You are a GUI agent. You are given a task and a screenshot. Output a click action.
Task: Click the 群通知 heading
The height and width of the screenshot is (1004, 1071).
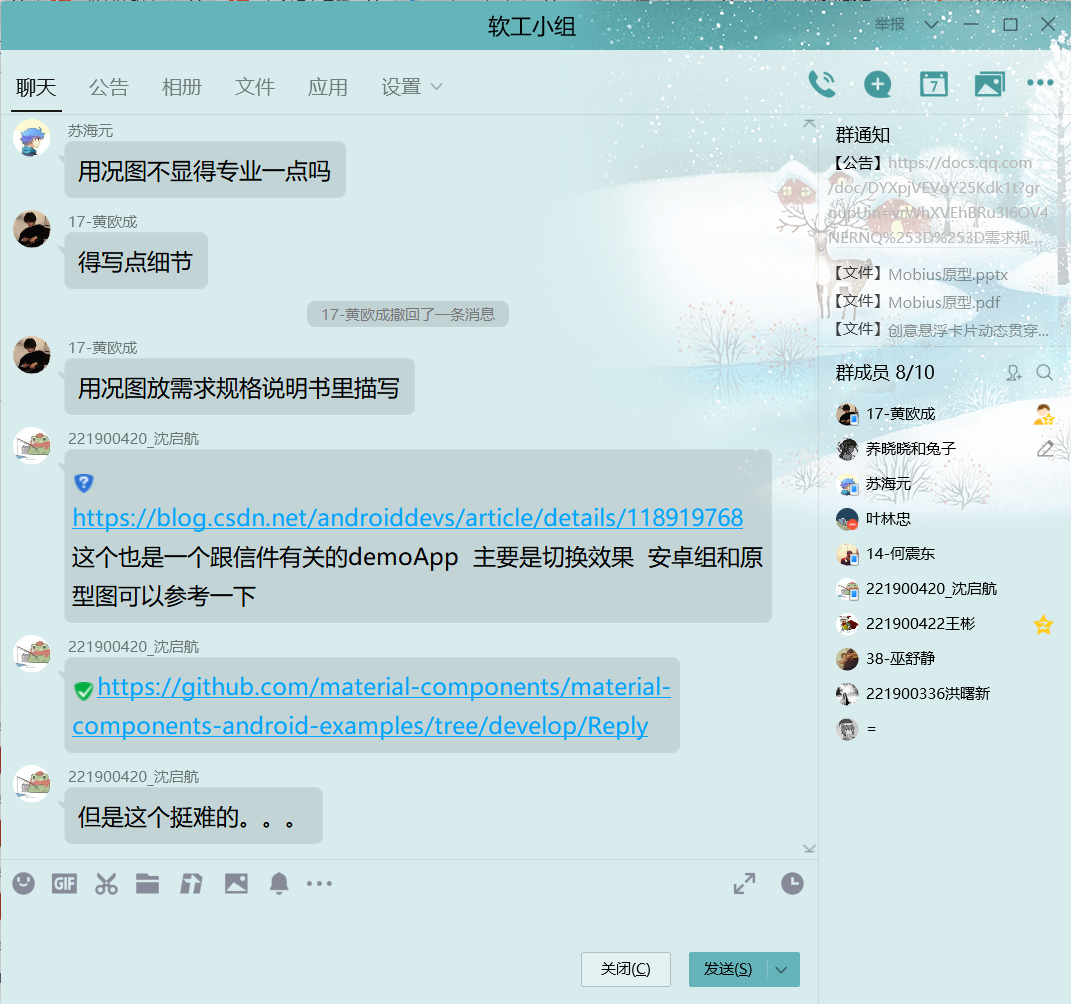coord(863,135)
